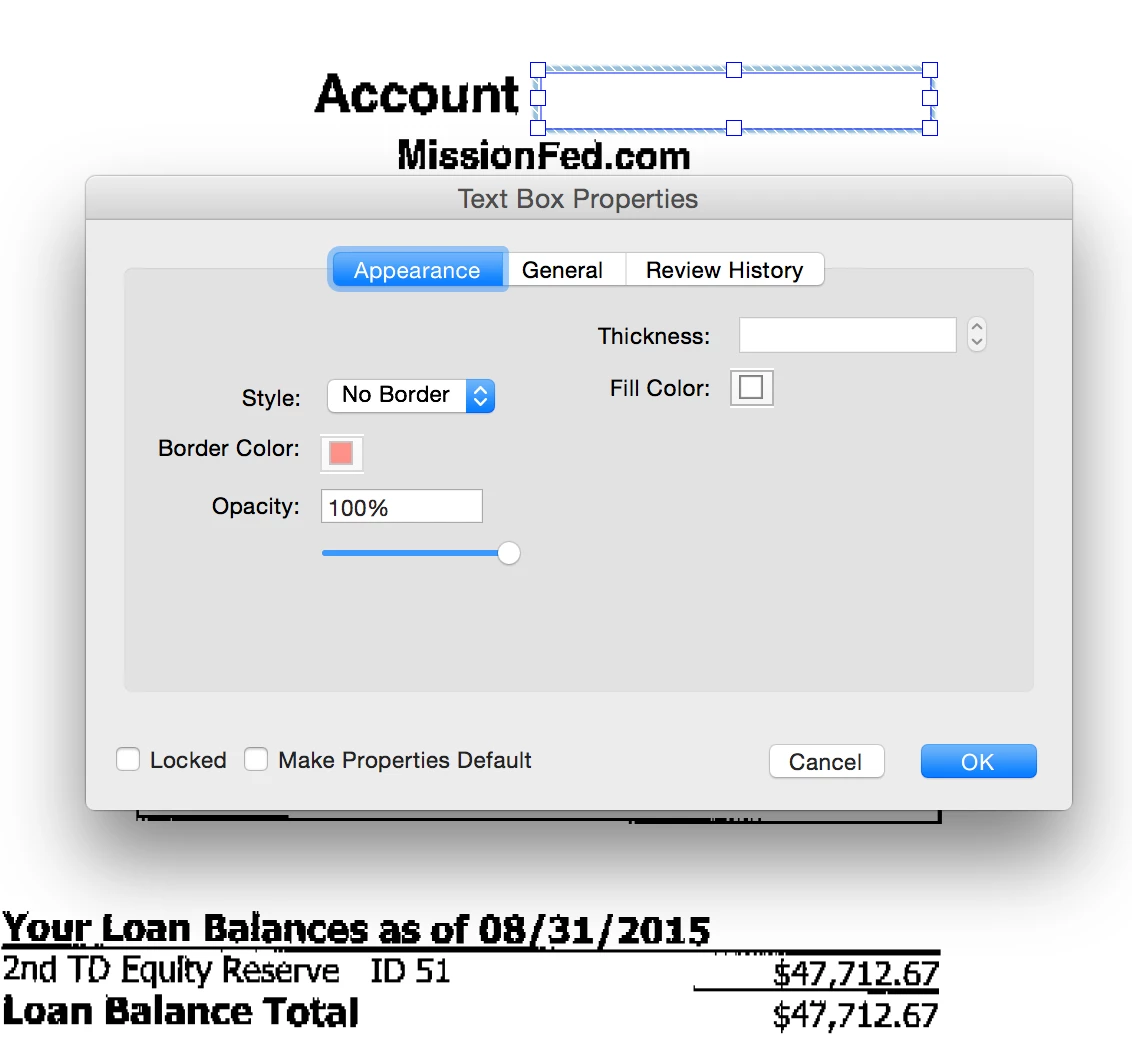Click the 'Loan Balance Total' label

pos(180,1011)
